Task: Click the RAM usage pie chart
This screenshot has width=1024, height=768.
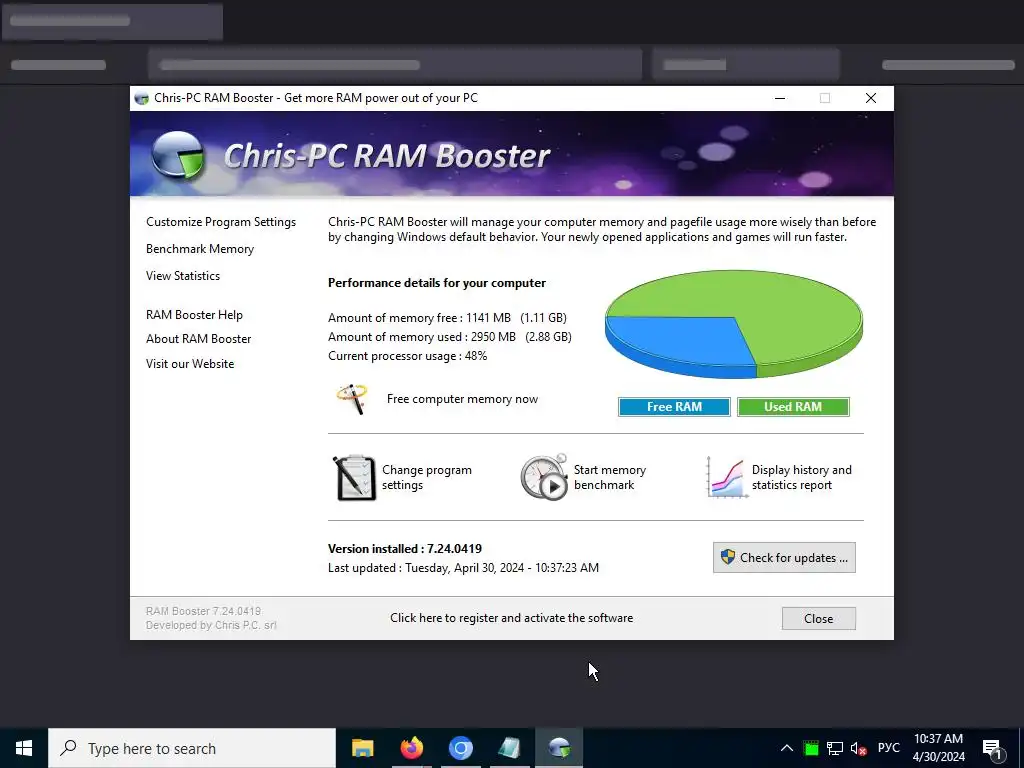Action: tap(733, 324)
